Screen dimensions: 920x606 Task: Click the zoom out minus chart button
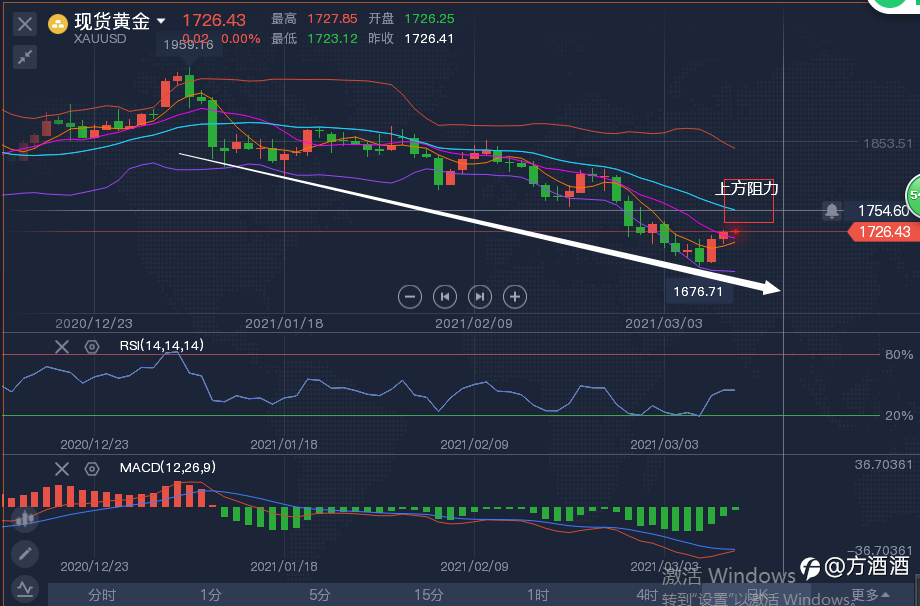coord(410,297)
